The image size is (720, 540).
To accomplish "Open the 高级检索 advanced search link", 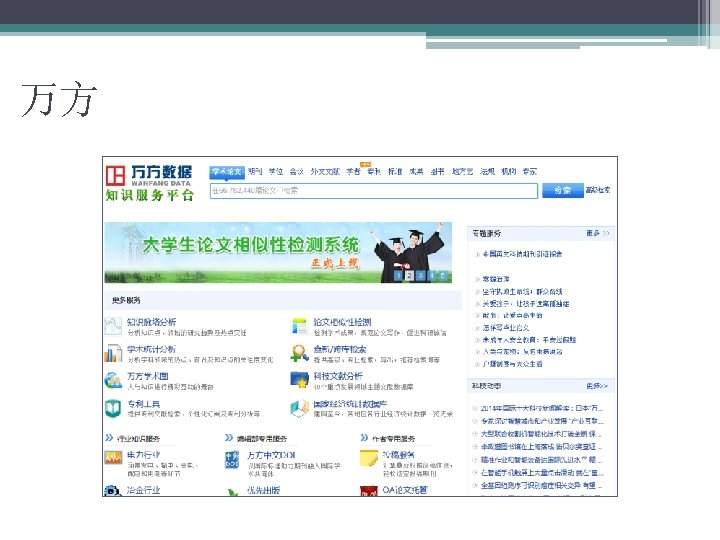I will point(598,190).
